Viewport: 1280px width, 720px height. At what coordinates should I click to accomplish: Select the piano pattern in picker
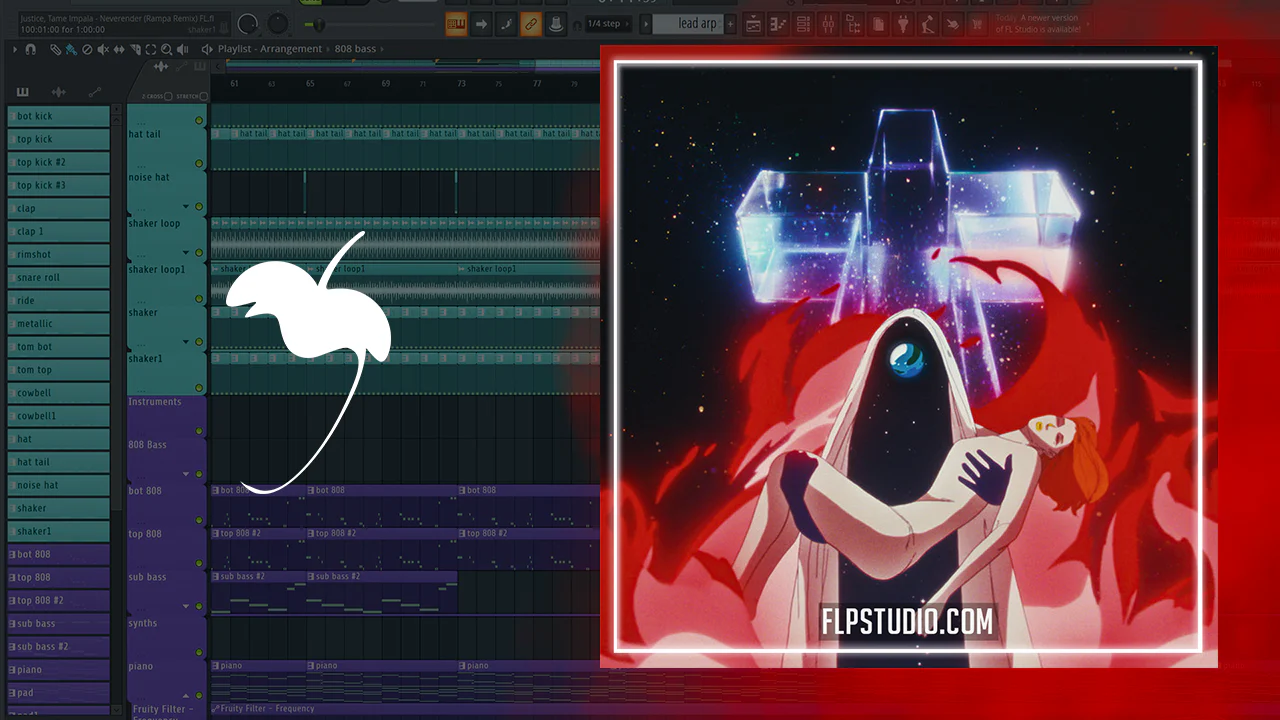tap(59, 670)
